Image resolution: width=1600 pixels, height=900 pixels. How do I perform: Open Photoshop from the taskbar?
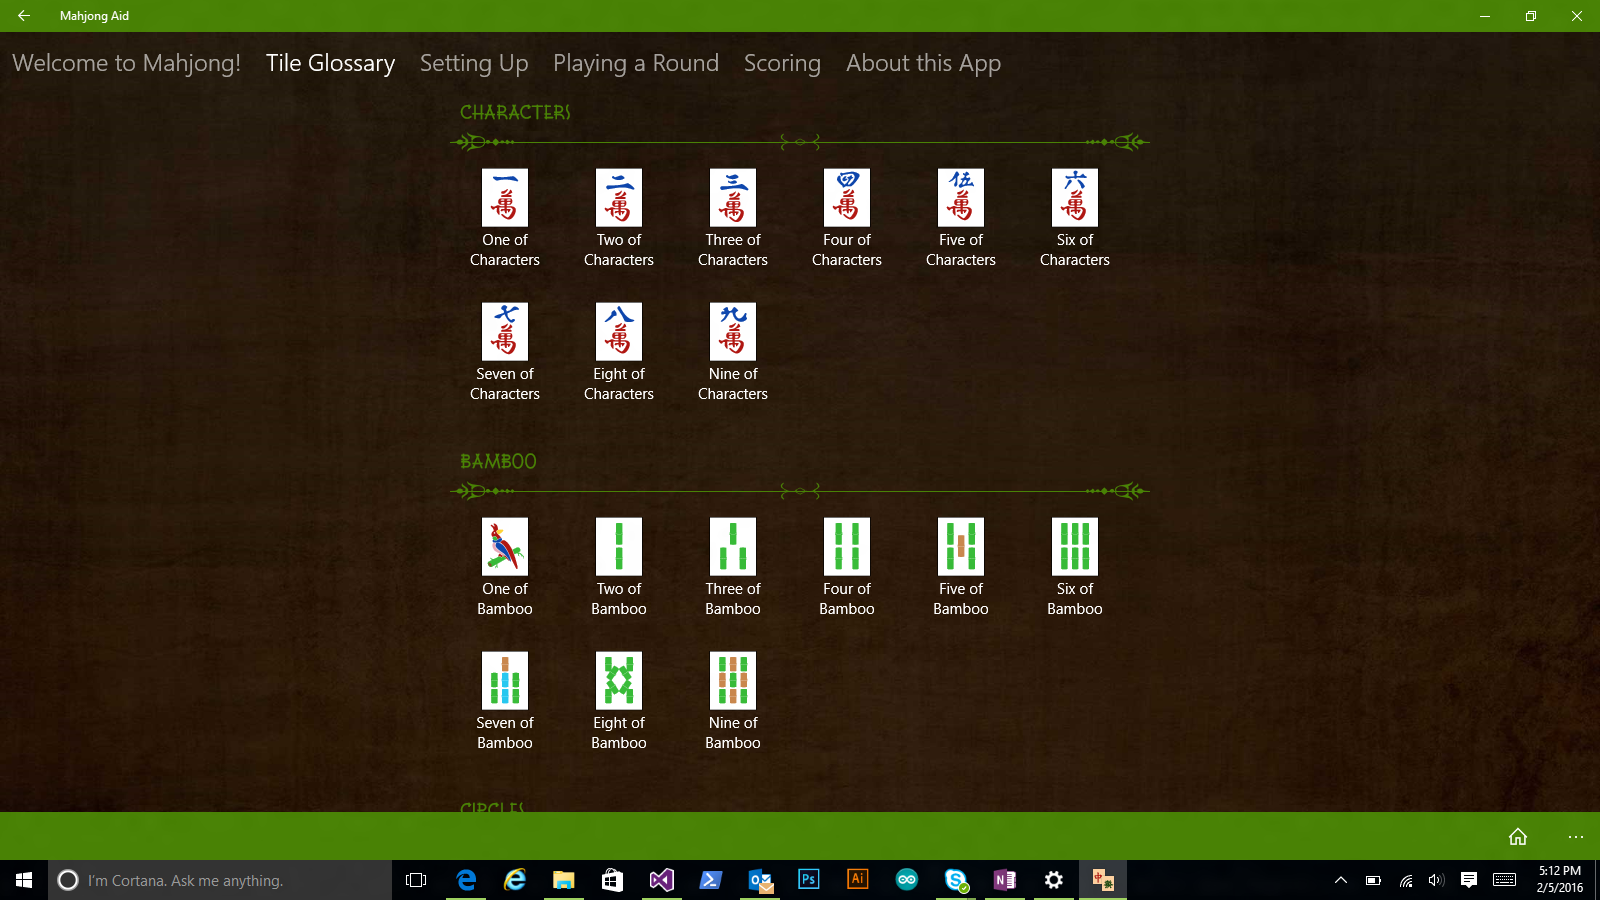click(x=808, y=880)
